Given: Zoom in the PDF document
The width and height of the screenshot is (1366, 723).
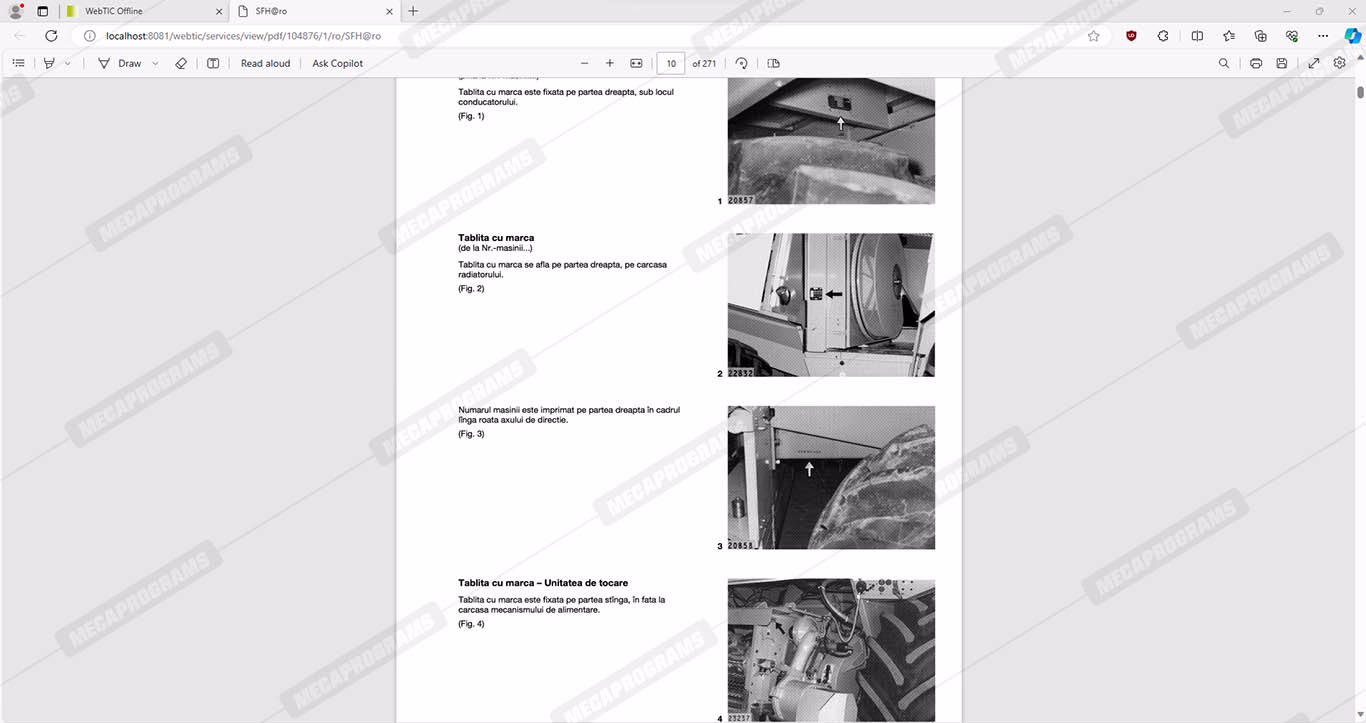Looking at the screenshot, I should 610,63.
